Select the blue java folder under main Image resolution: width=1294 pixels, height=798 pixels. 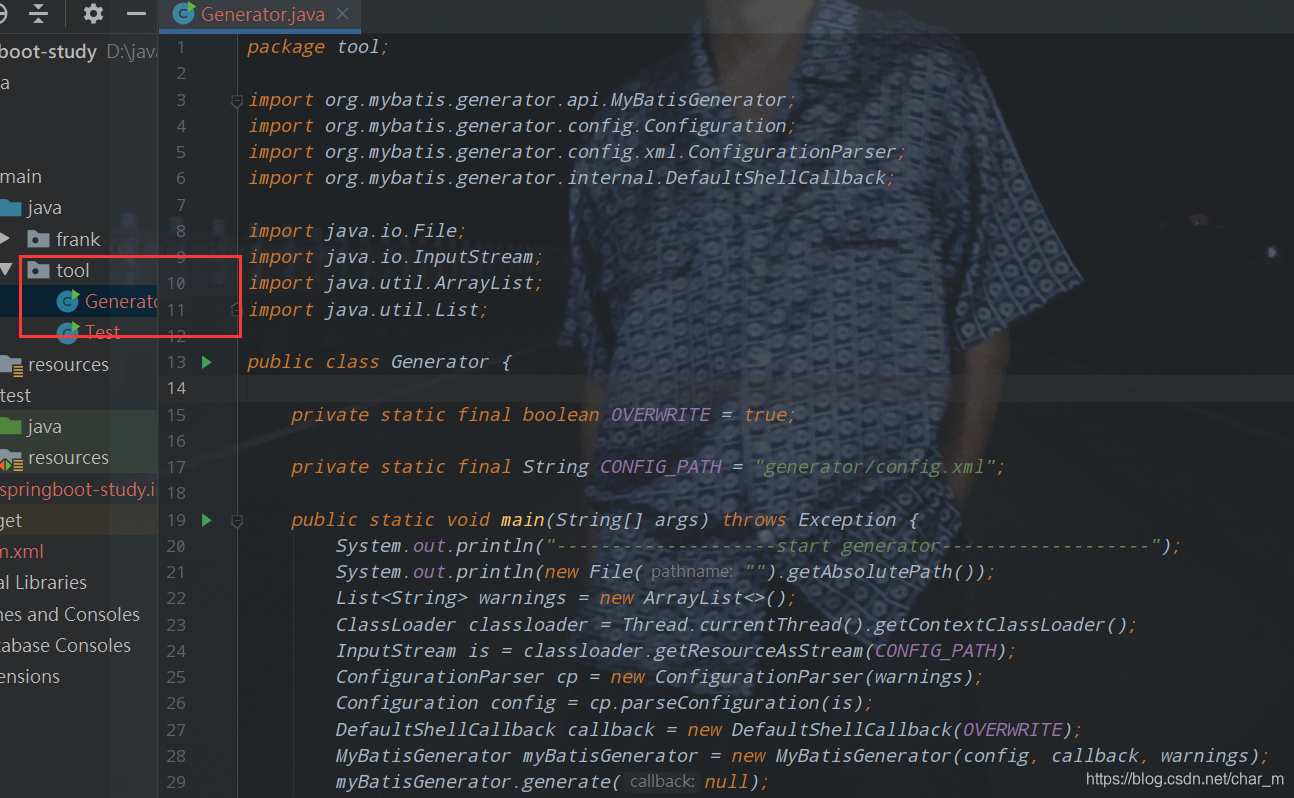45,207
